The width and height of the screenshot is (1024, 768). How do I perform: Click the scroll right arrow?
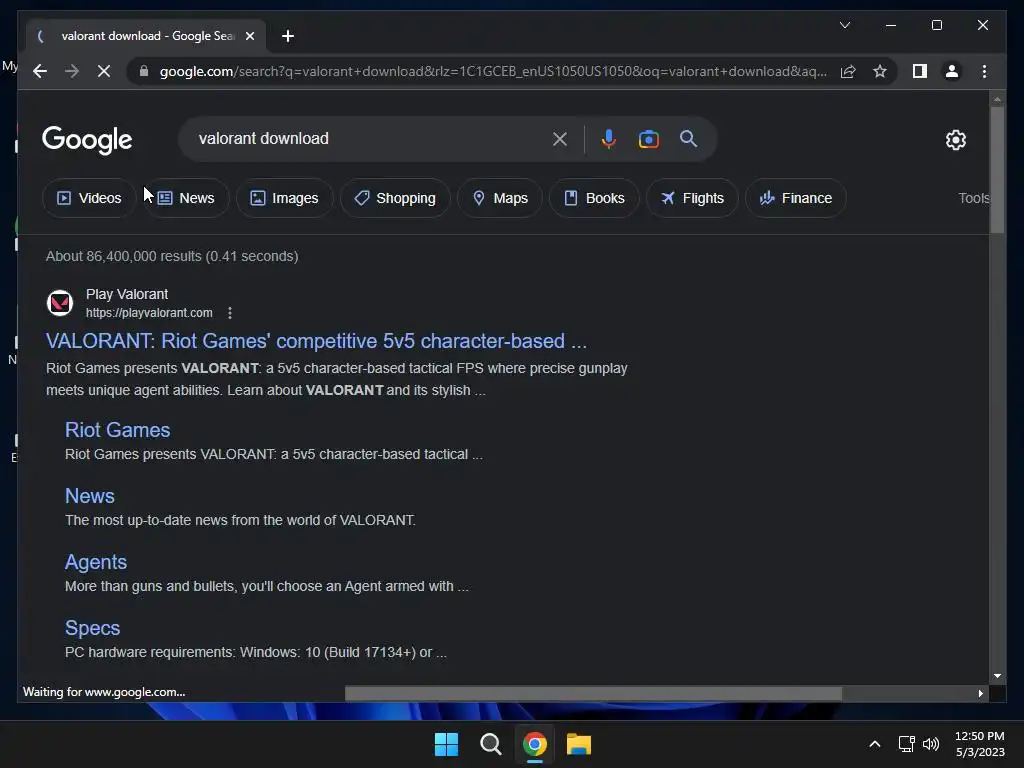pos(980,694)
